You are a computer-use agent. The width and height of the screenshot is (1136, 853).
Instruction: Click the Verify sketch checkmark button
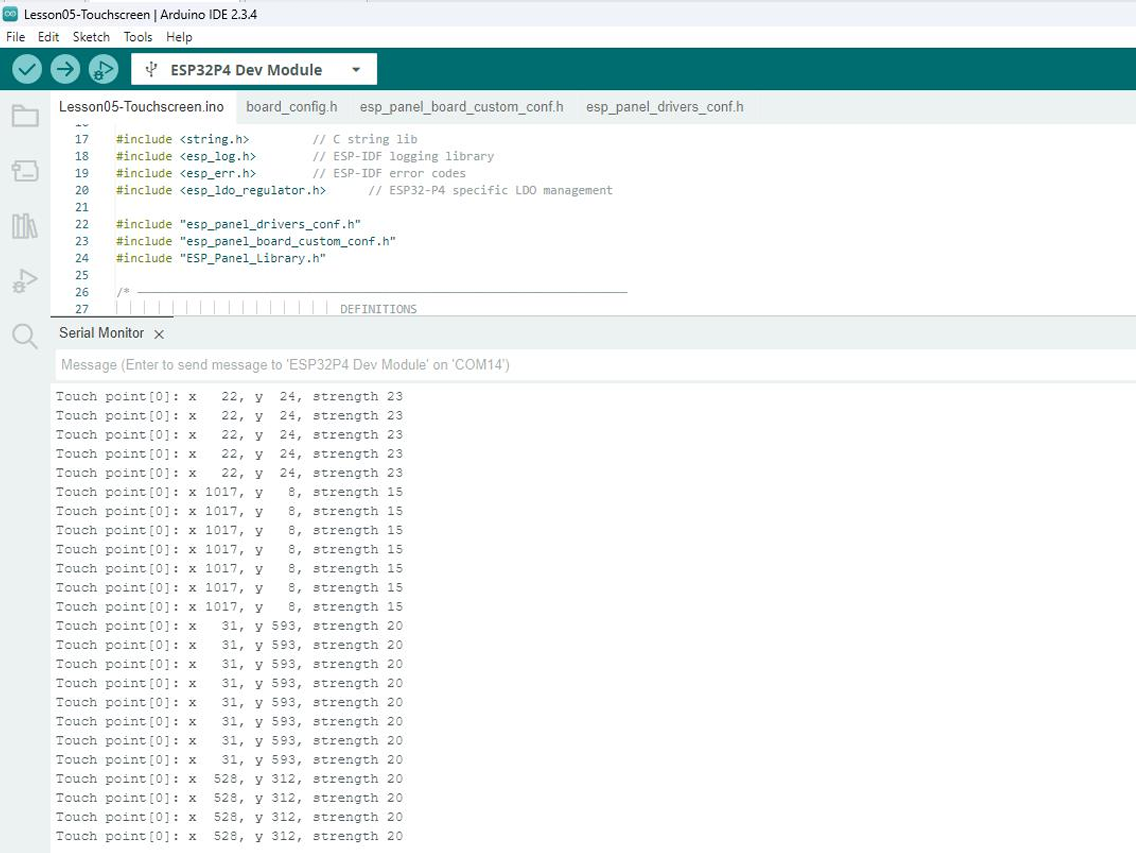(27, 70)
